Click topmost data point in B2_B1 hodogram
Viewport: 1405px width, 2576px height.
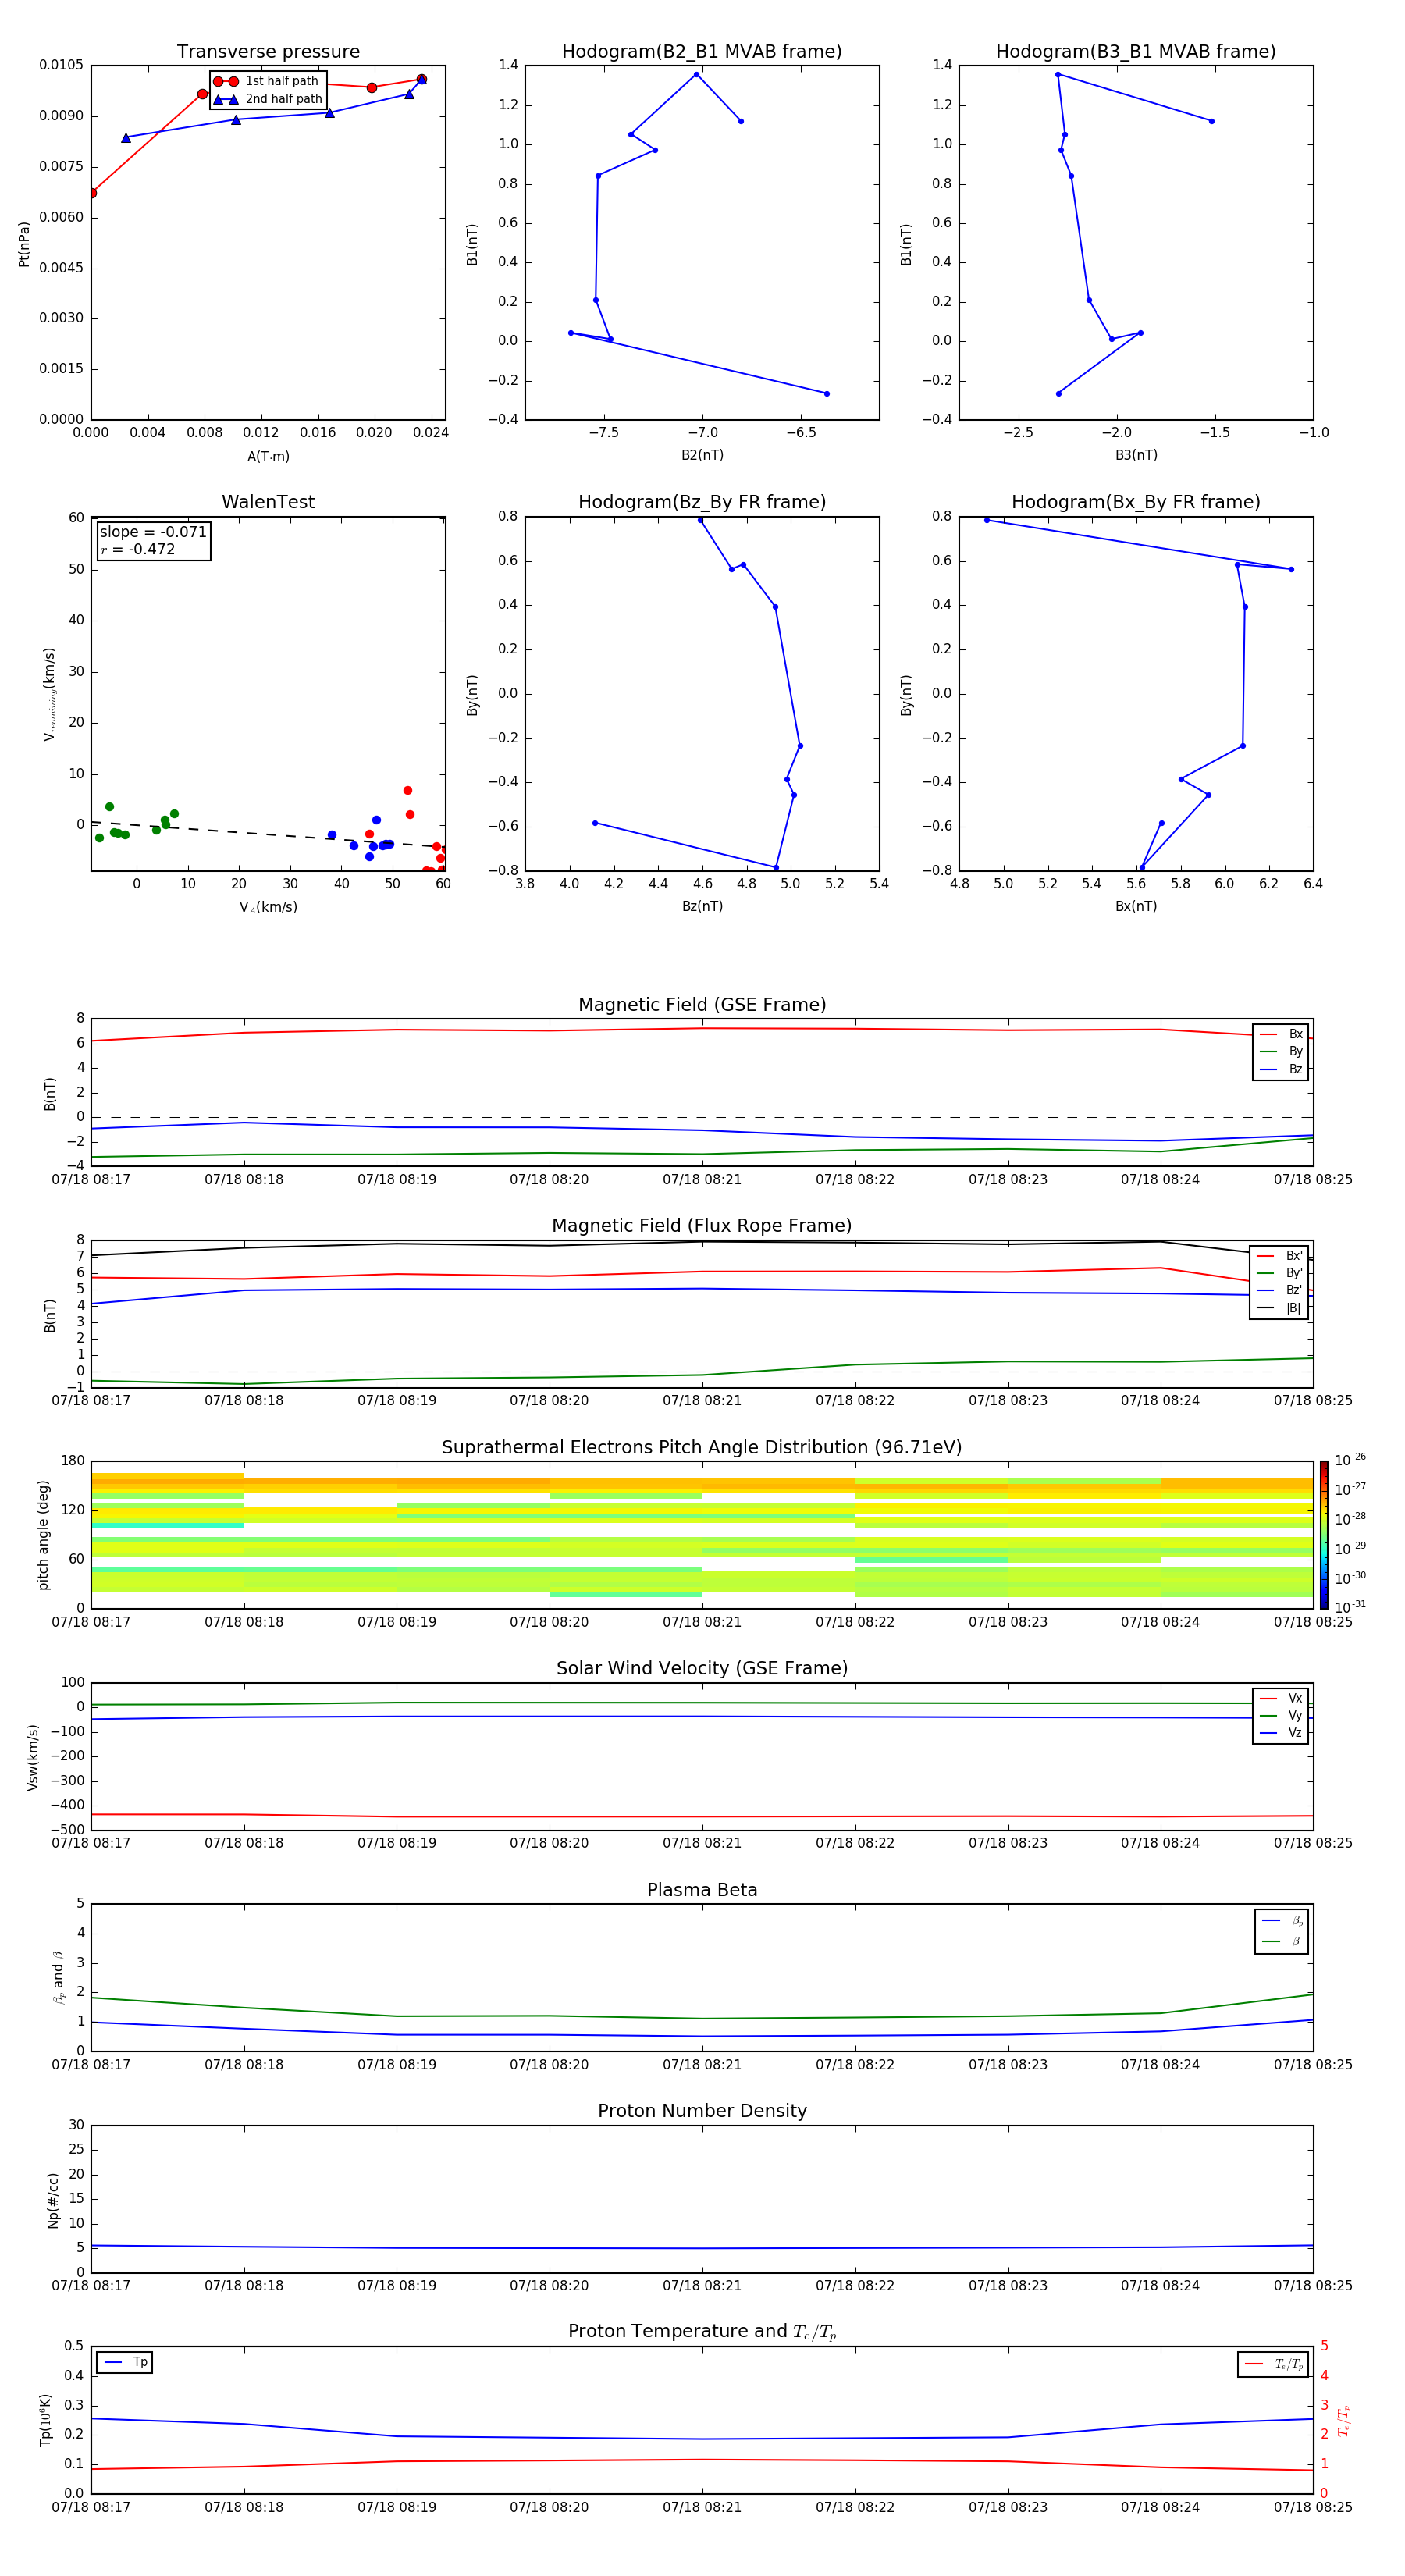(x=697, y=74)
